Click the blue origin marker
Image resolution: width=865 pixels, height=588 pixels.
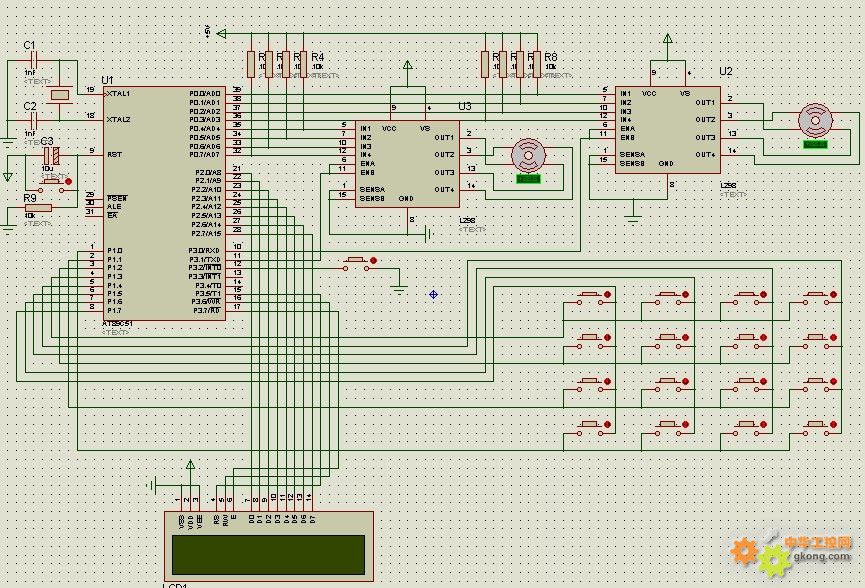click(x=434, y=295)
